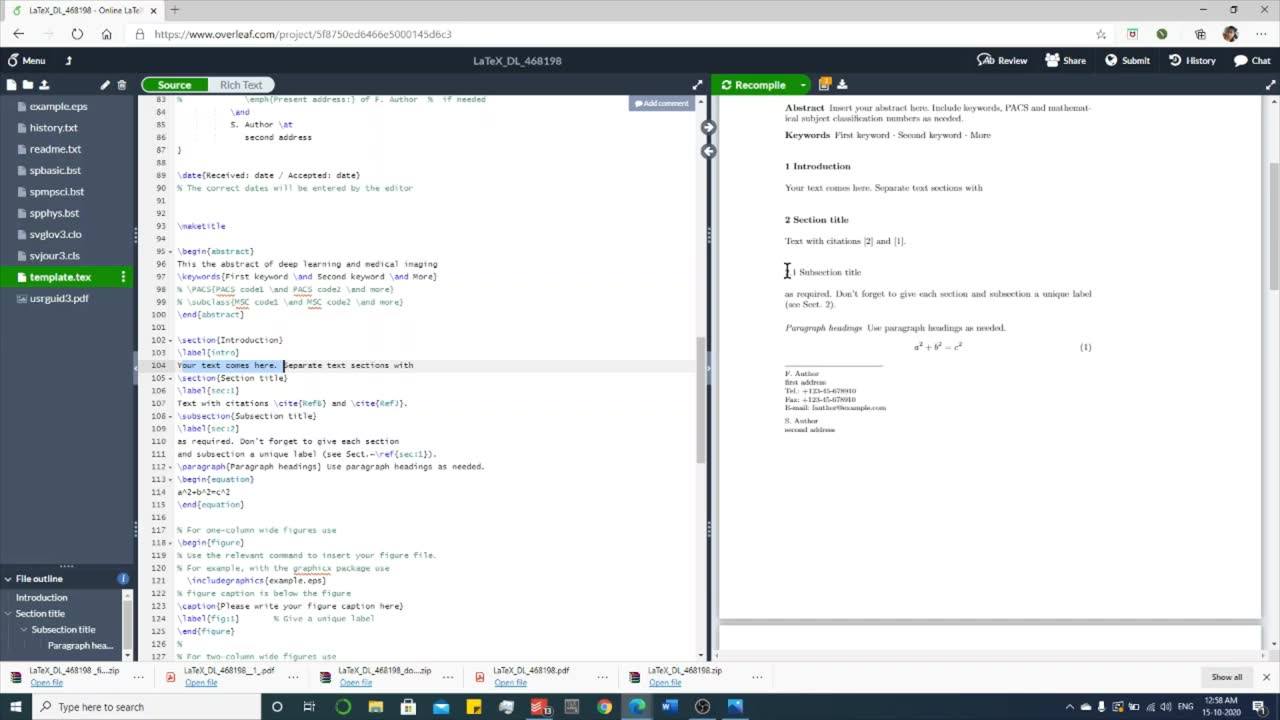Screen dimensions: 1280x720
Task: Collapse the Section title outline item
Action: 8,614
